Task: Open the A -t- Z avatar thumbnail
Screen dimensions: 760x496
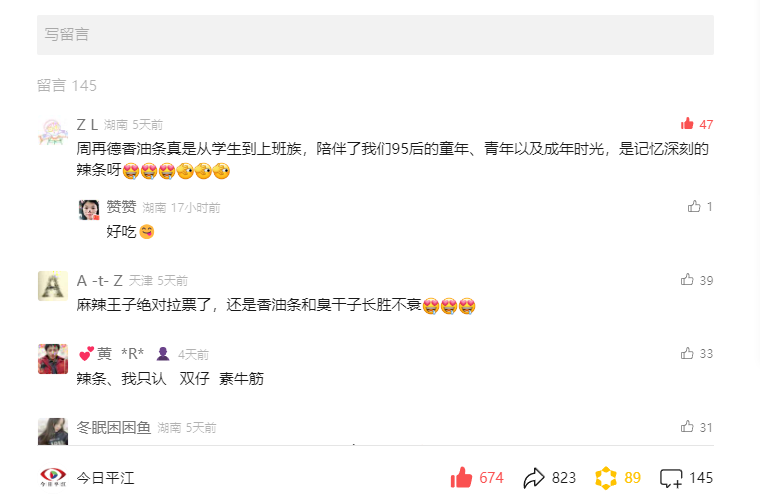Action: (x=53, y=286)
